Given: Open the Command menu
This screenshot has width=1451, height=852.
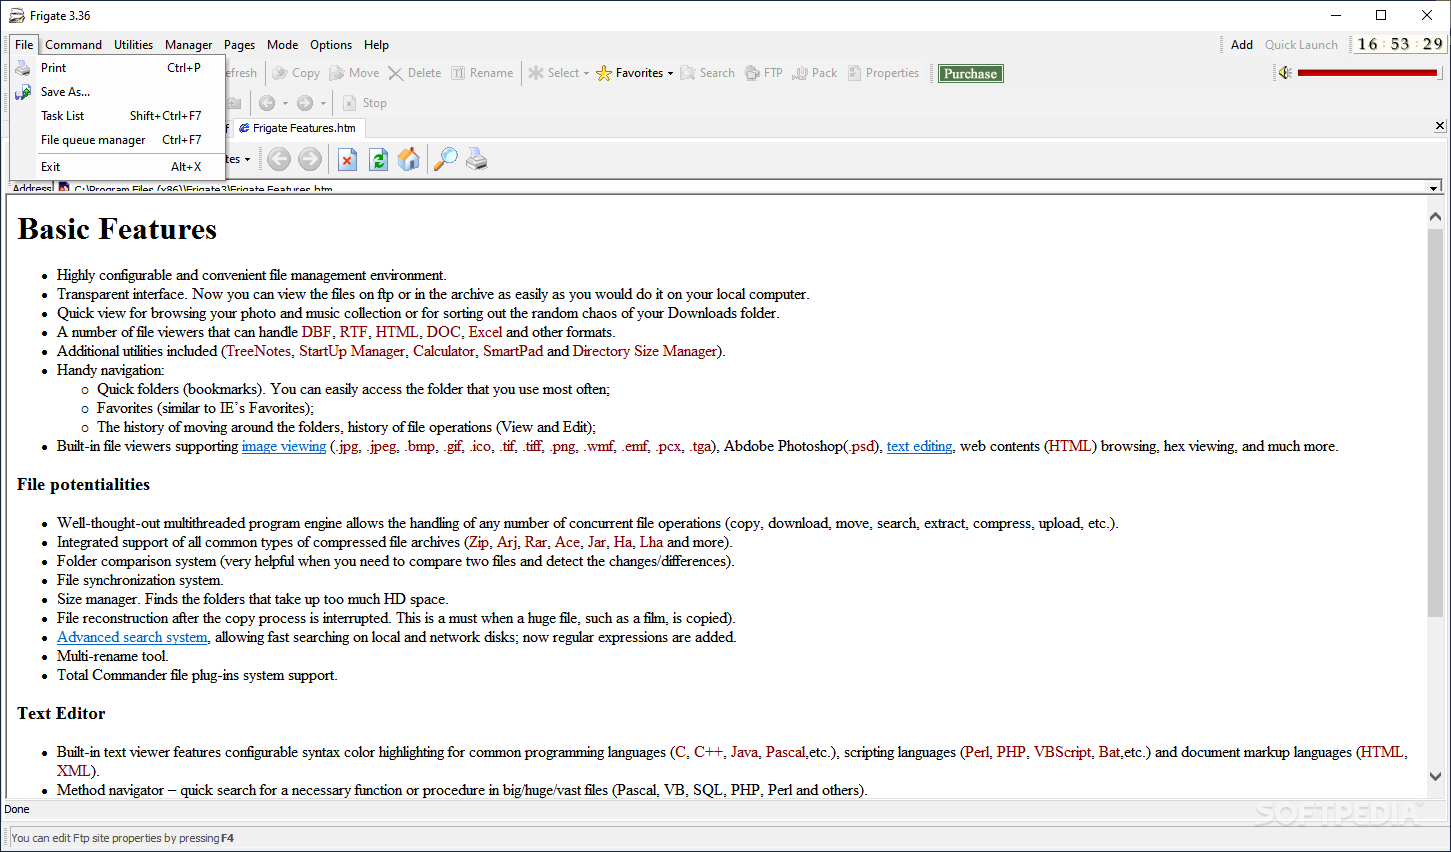Looking at the screenshot, I should pyautogui.click(x=73, y=45).
